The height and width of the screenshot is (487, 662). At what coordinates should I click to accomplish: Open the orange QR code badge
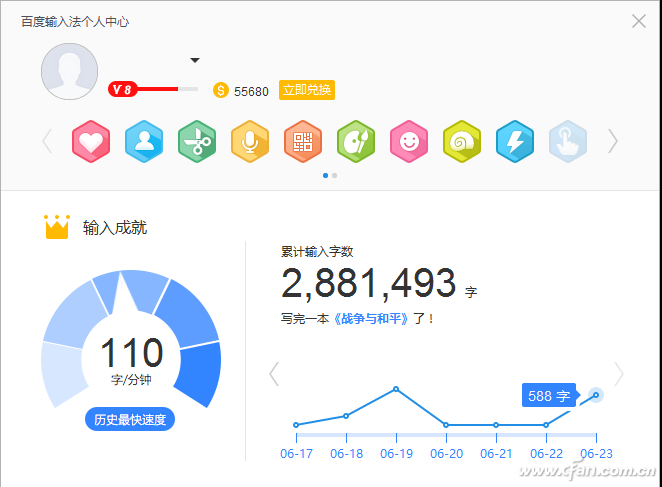pos(303,141)
